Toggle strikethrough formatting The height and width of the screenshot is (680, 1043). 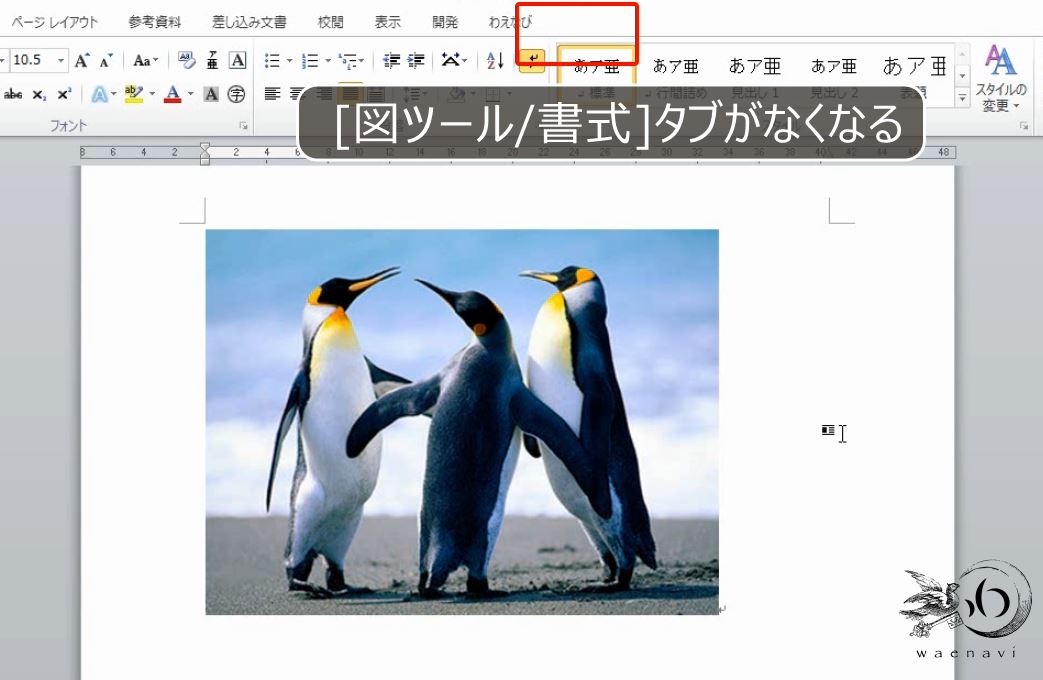[x=13, y=94]
